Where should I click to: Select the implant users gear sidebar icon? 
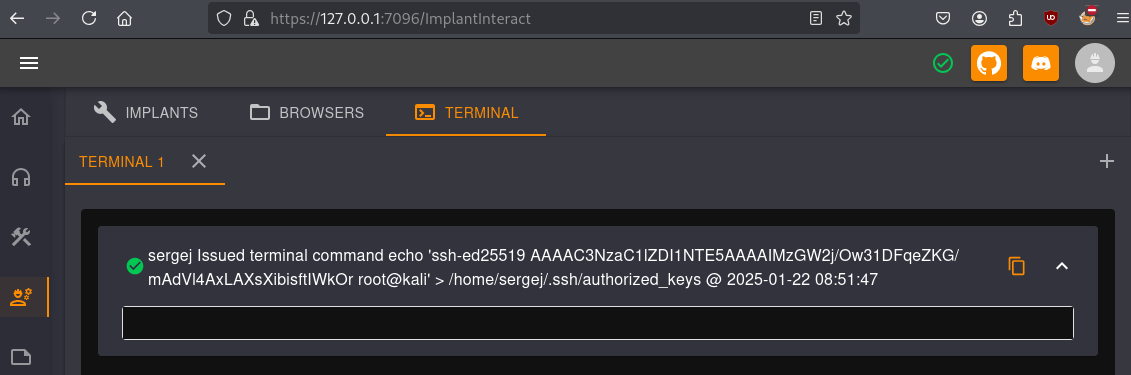(x=21, y=297)
